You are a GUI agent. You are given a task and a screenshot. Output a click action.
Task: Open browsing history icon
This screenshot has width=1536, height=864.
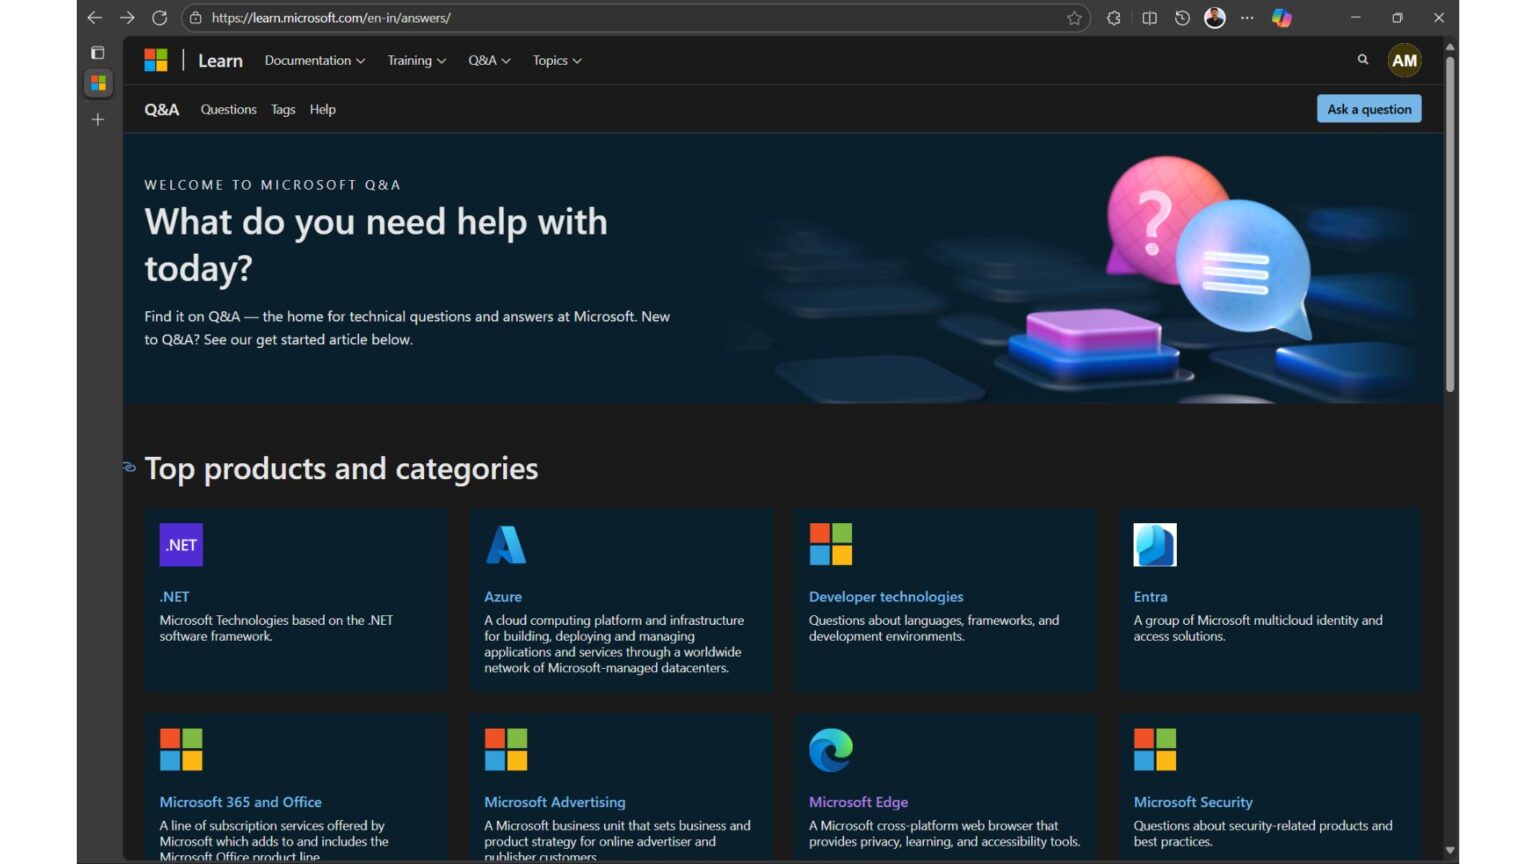coord(1180,18)
